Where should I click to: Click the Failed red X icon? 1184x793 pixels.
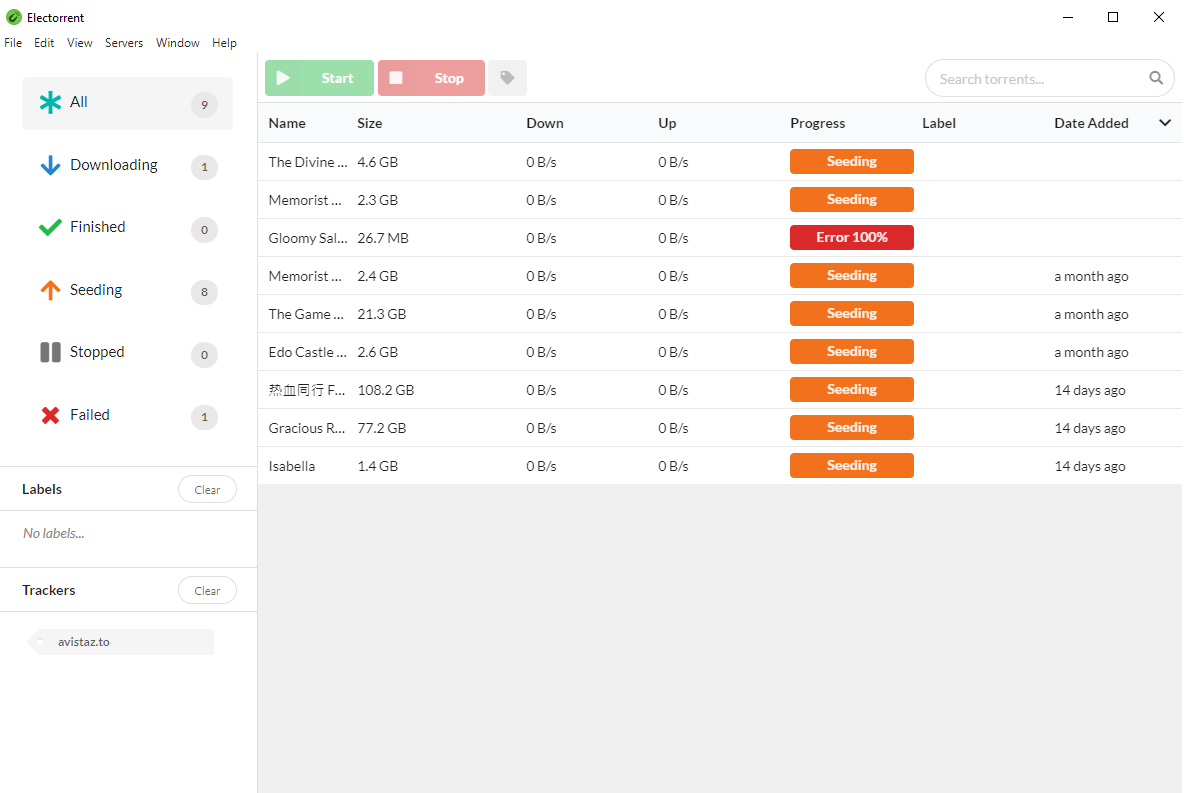coord(50,415)
